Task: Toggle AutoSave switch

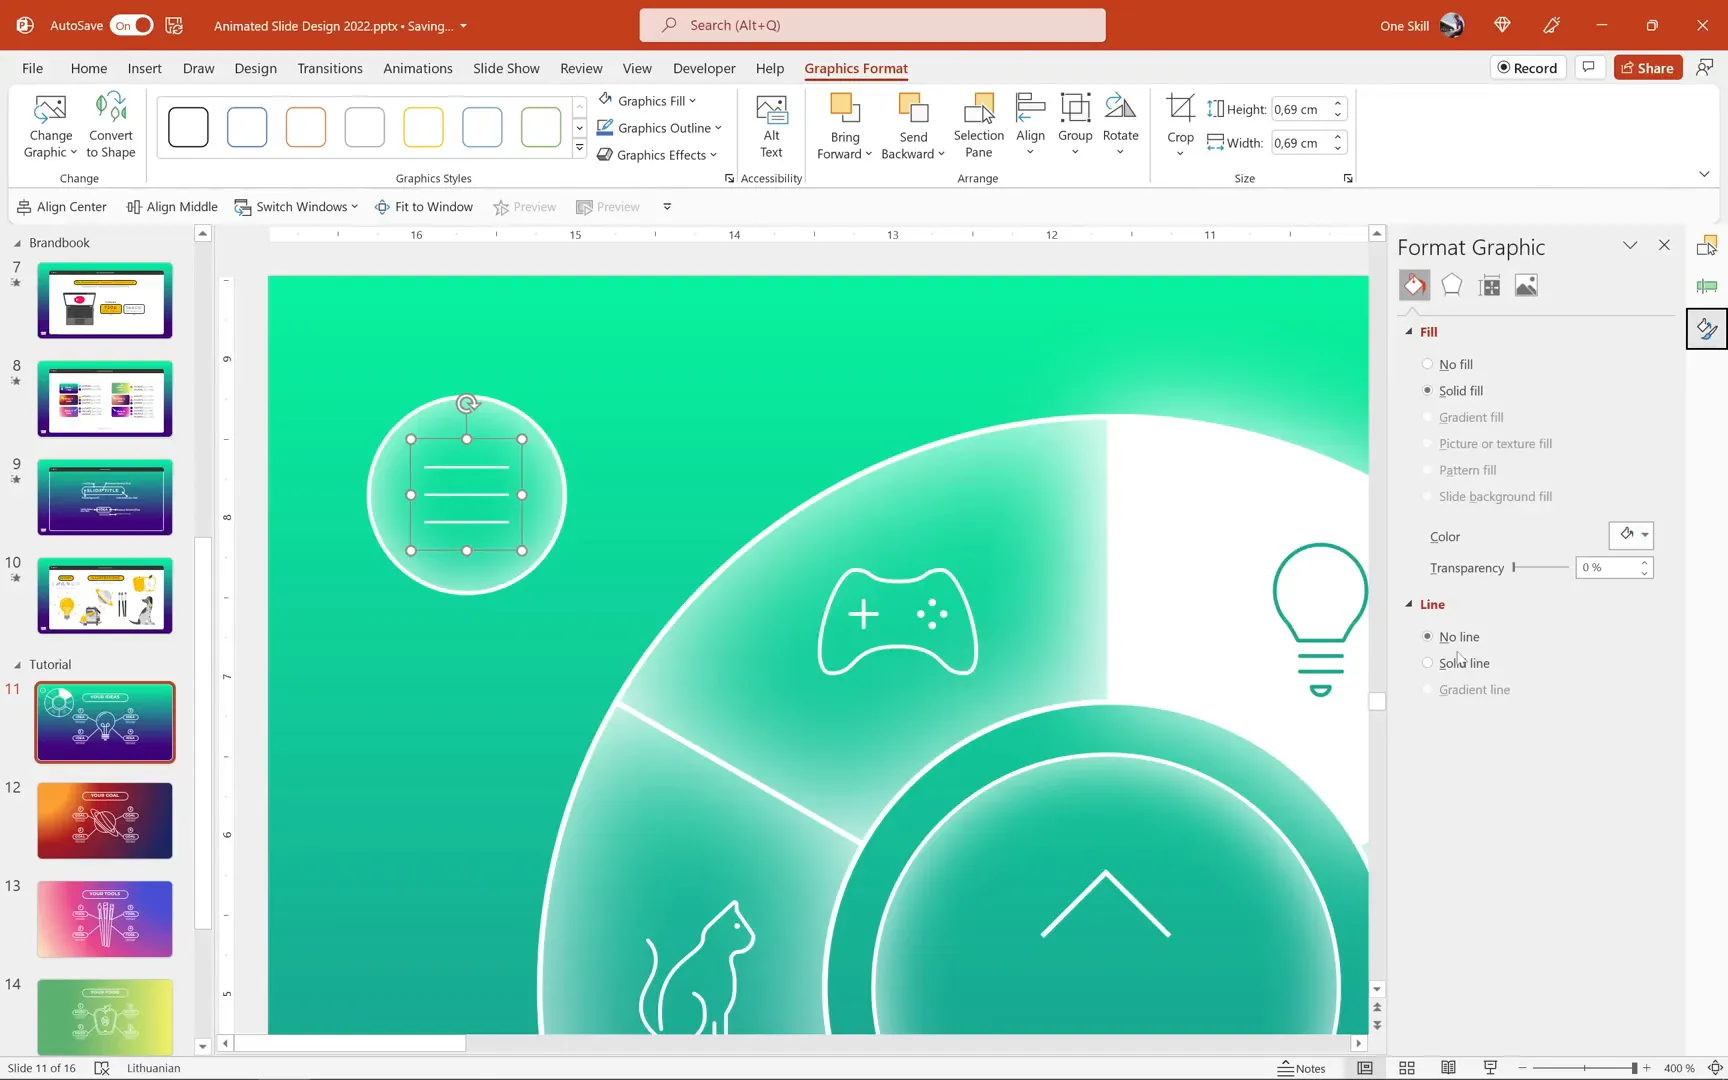Action: [131, 26]
